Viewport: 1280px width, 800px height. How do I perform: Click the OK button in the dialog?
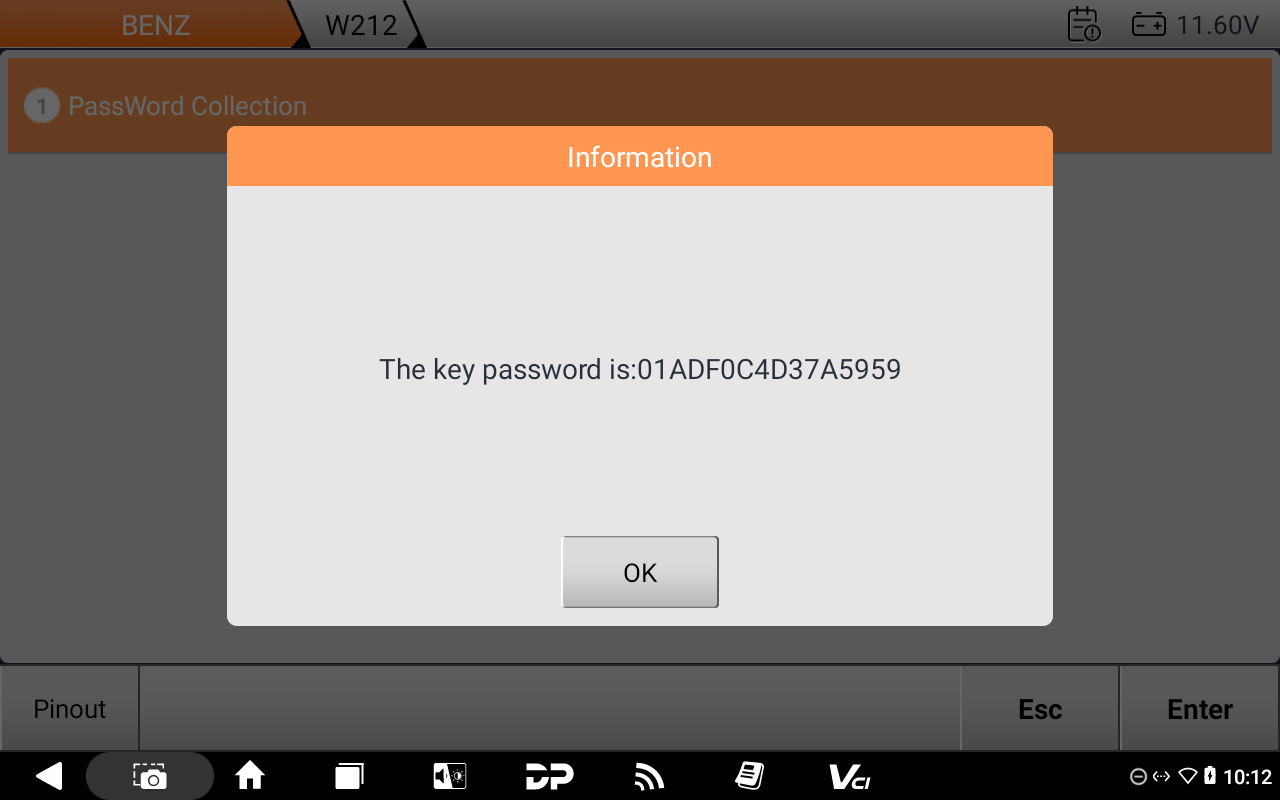pyautogui.click(x=640, y=572)
